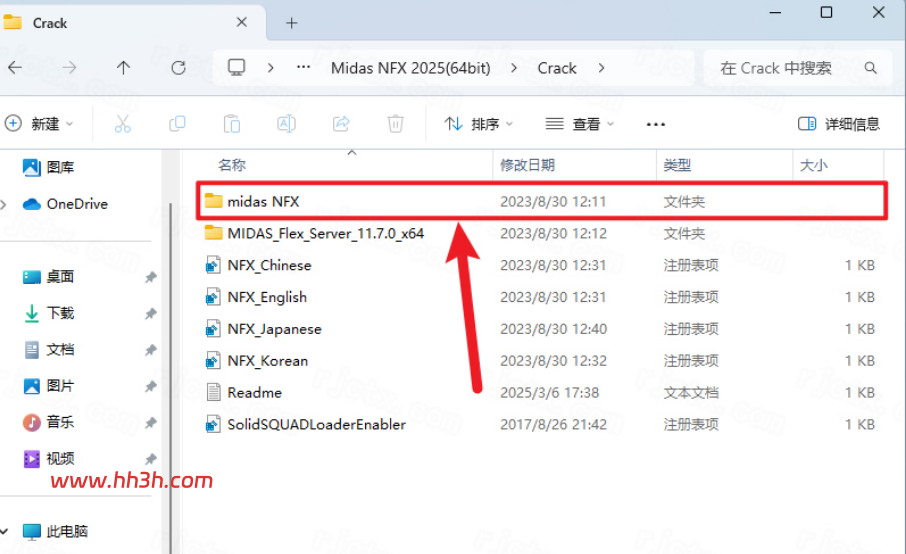Viewport: 906px width, 554px height.
Task: Open the more options ellipsis menu
Action: point(656,124)
